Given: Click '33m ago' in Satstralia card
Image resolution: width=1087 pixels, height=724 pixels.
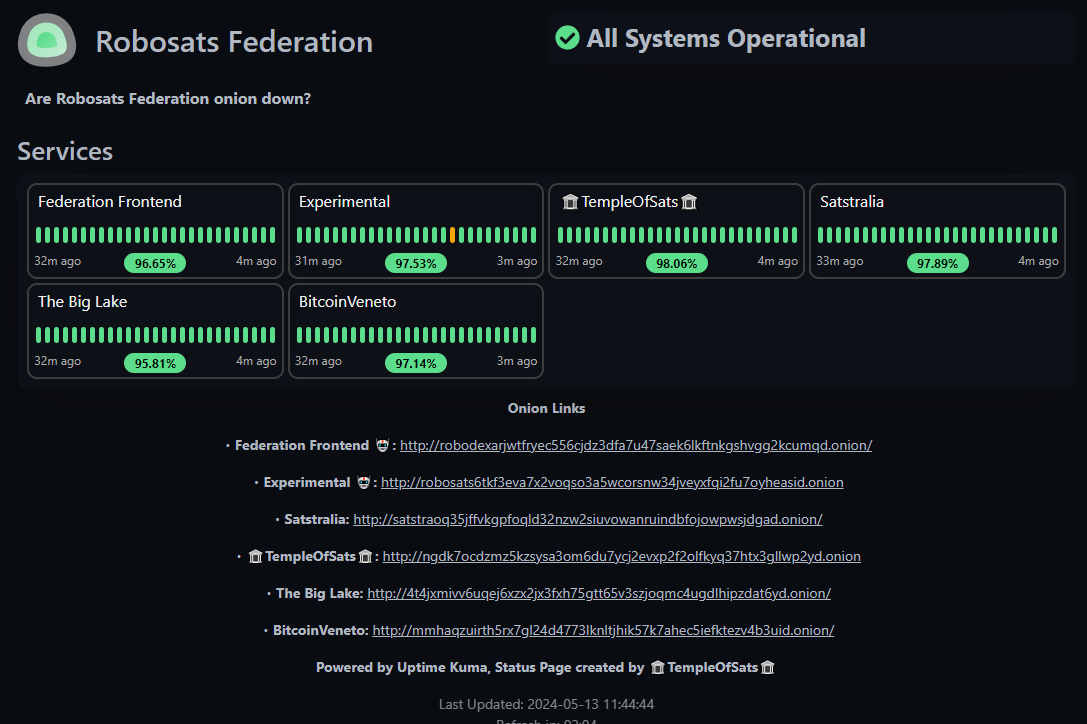Looking at the screenshot, I should 840,261.
